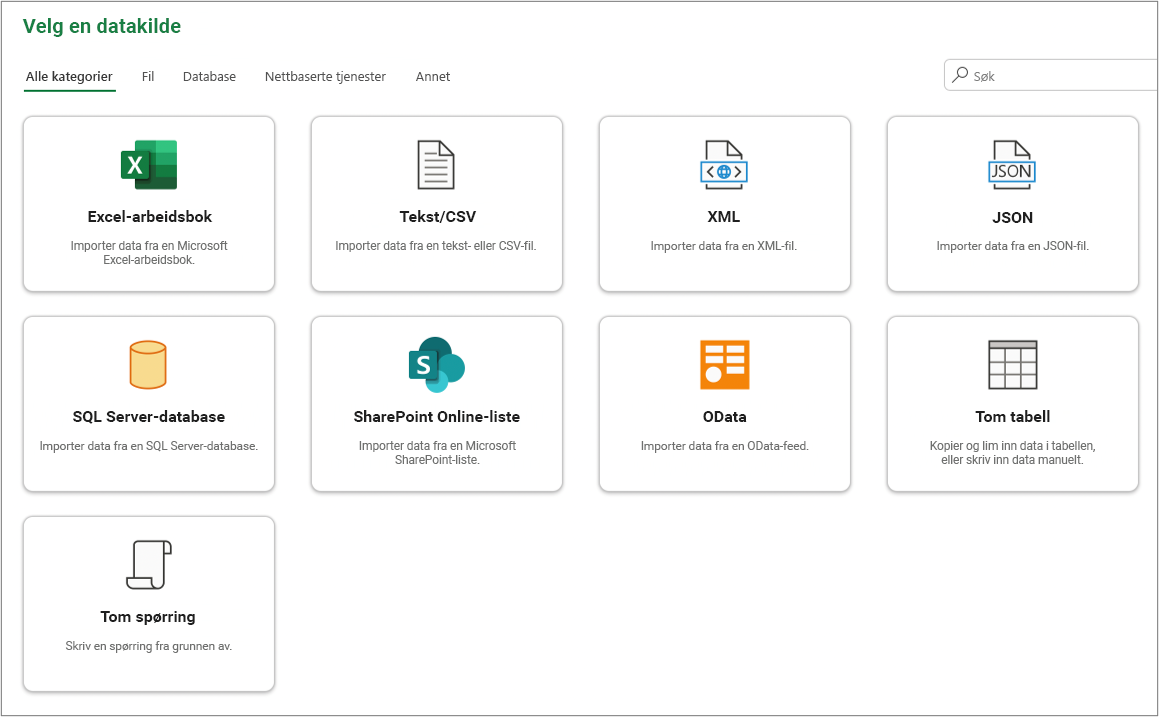The image size is (1159, 717).
Task: Click the SharePoint Online list icon
Action: point(436,364)
